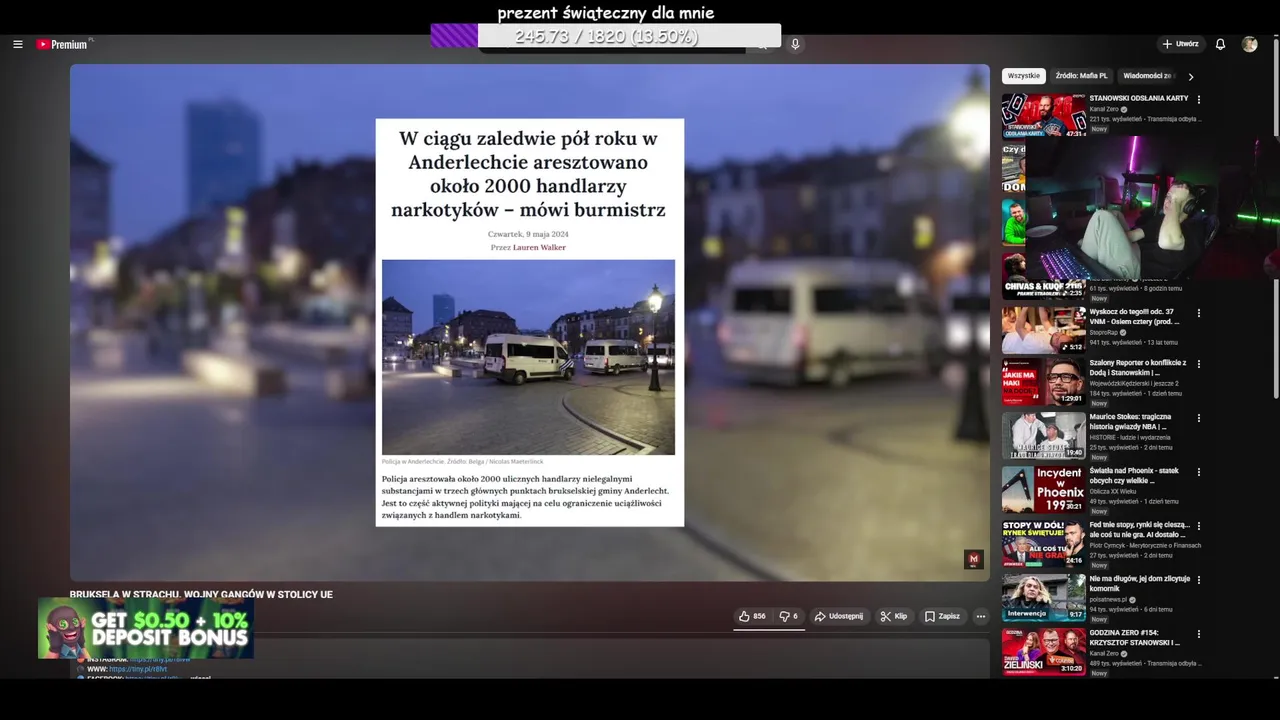Open more actions ellipsis below video

(981, 616)
